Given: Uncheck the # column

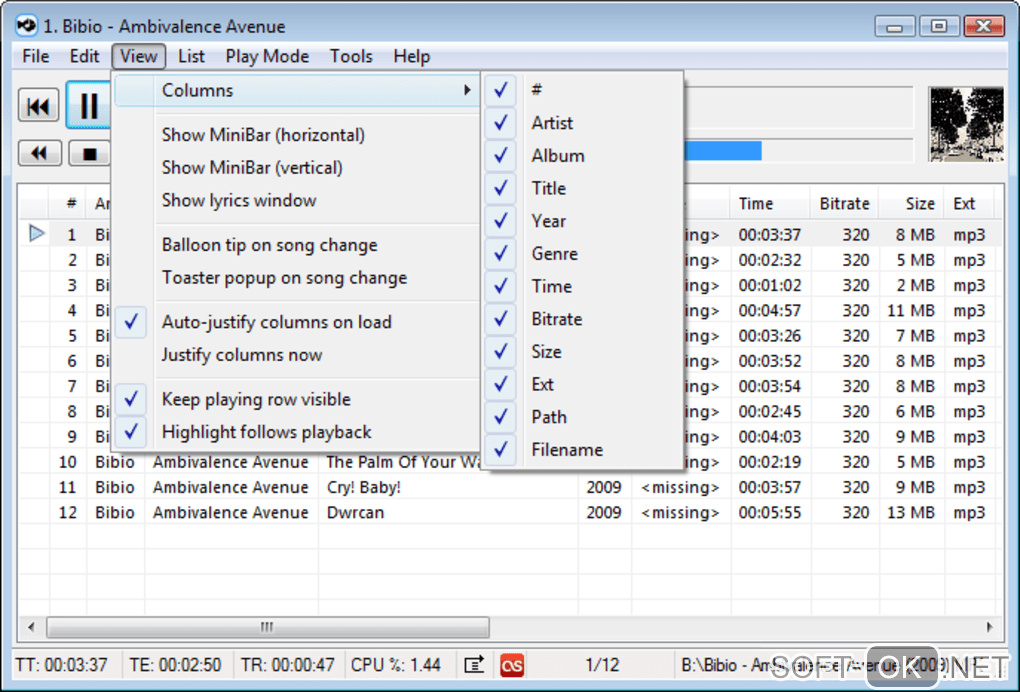Looking at the screenshot, I should [582, 89].
